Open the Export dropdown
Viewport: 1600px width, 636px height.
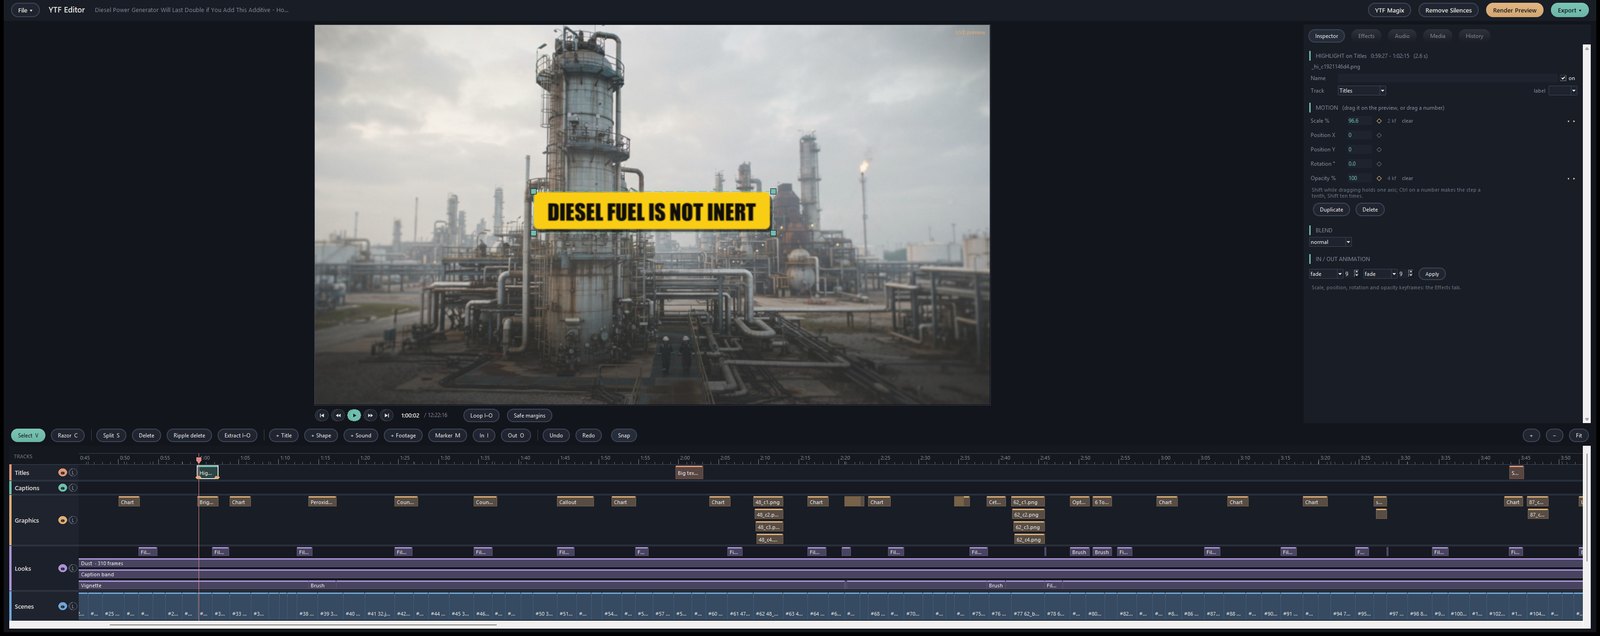[1570, 10]
